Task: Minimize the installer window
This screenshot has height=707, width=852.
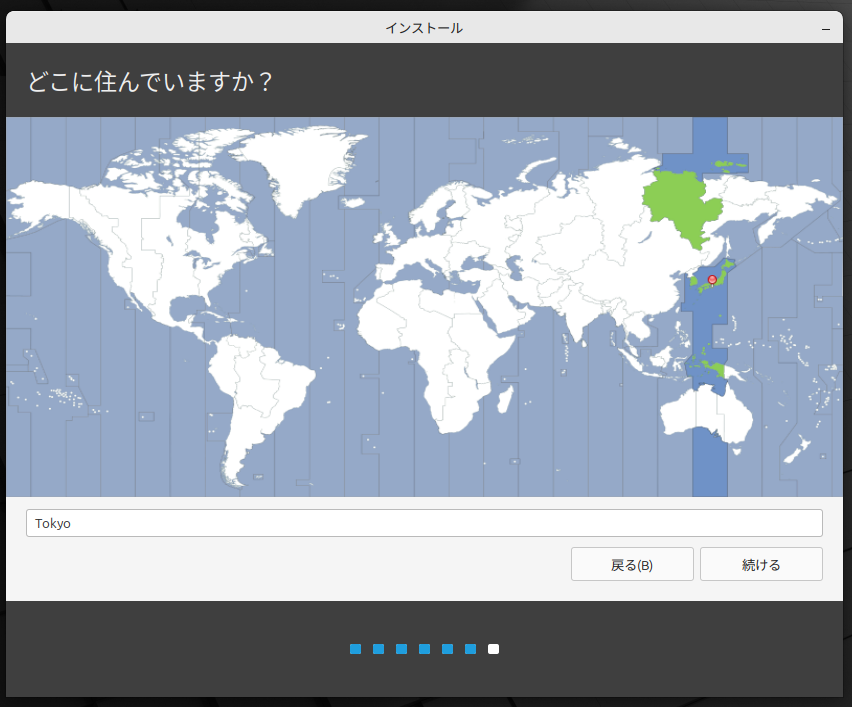Action: click(x=826, y=29)
